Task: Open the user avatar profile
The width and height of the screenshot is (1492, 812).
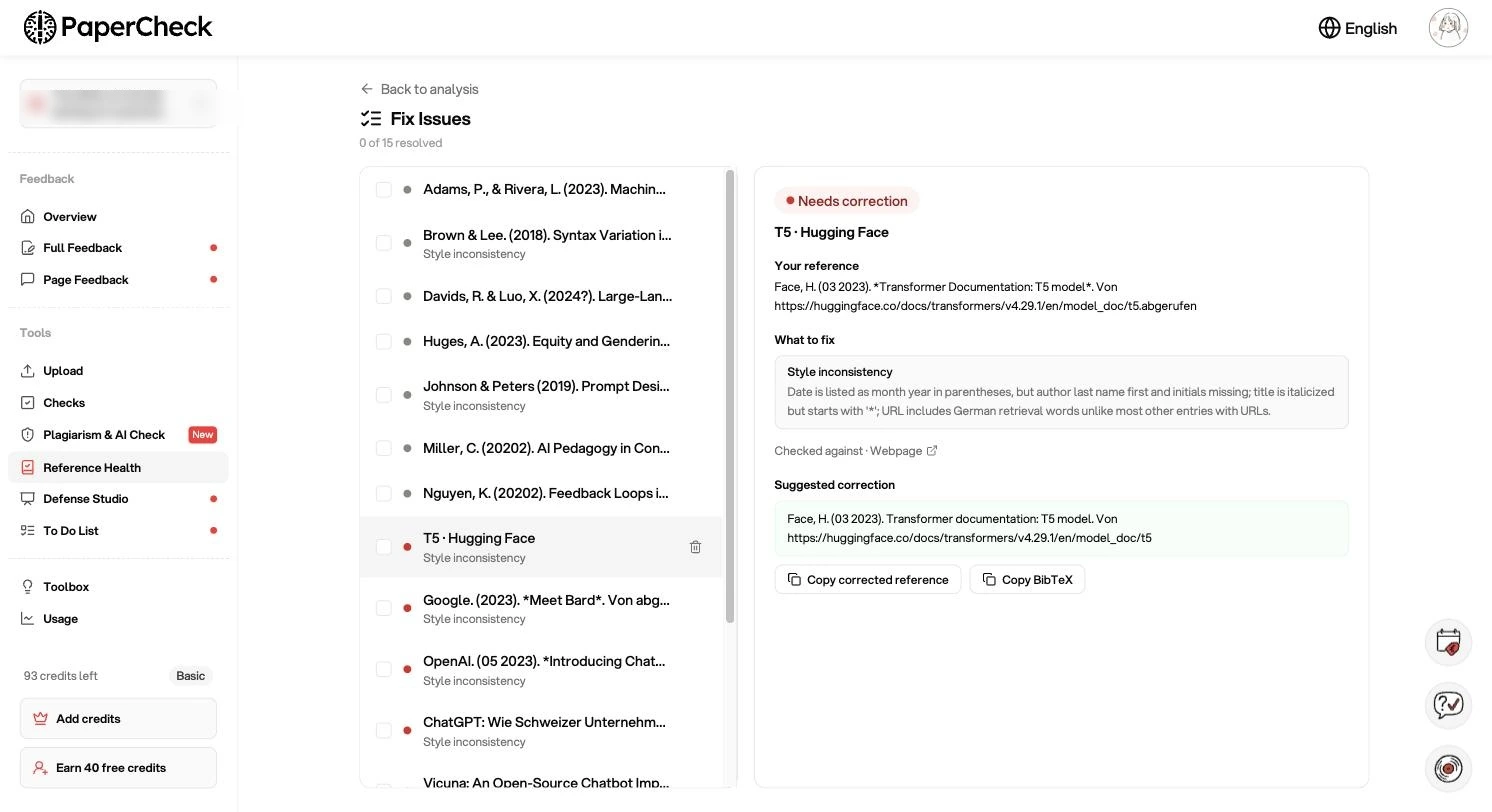Action: click(x=1448, y=28)
